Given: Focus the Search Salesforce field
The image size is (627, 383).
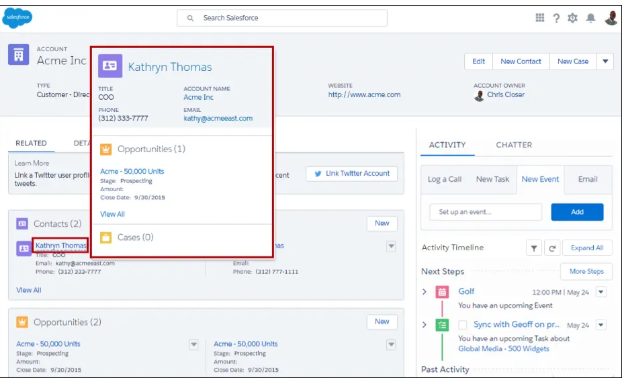Looking at the screenshot, I should pyautogui.click(x=282, y=18).
